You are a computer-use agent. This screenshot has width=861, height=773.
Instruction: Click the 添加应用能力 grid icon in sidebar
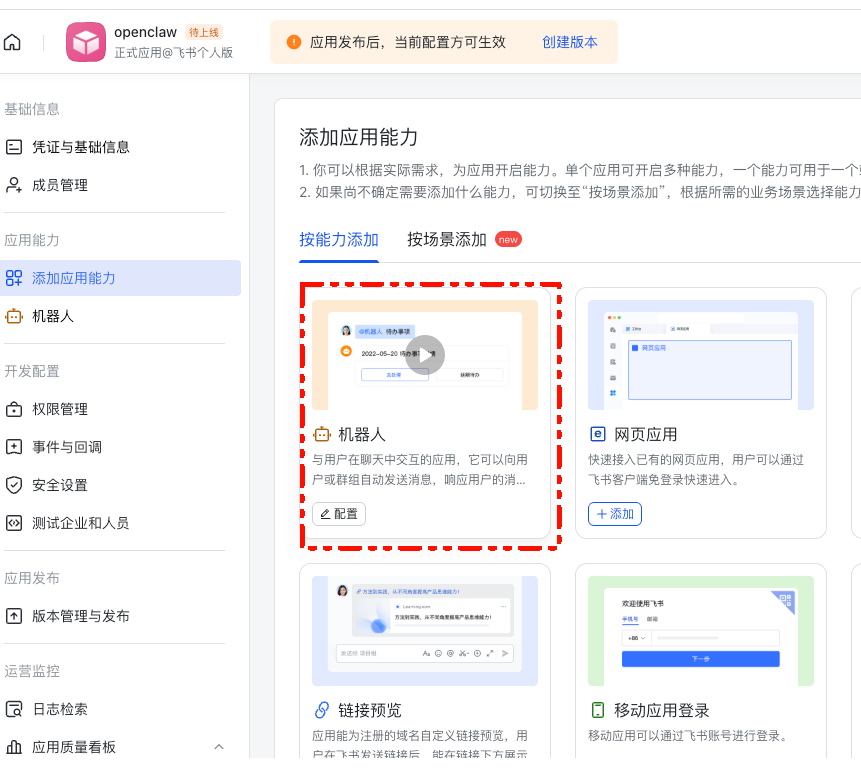click(x=14, y=278)
